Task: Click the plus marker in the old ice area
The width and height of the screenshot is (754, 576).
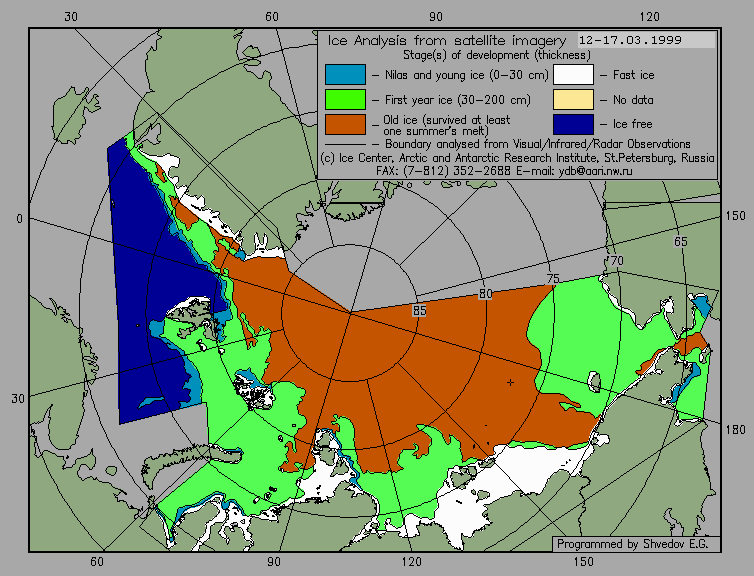Action: (510, 383)
